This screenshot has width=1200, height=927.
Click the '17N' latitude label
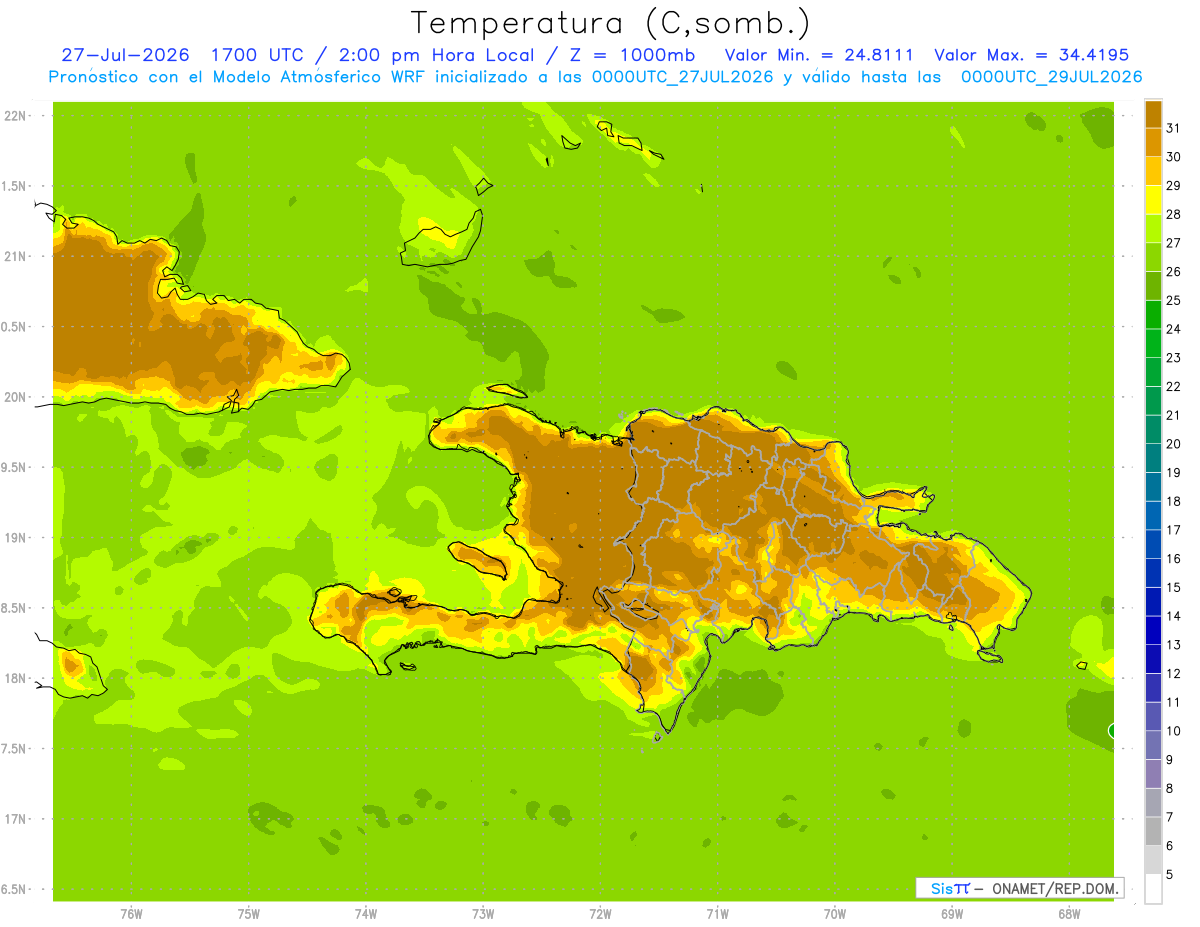[x=14, y=819]
